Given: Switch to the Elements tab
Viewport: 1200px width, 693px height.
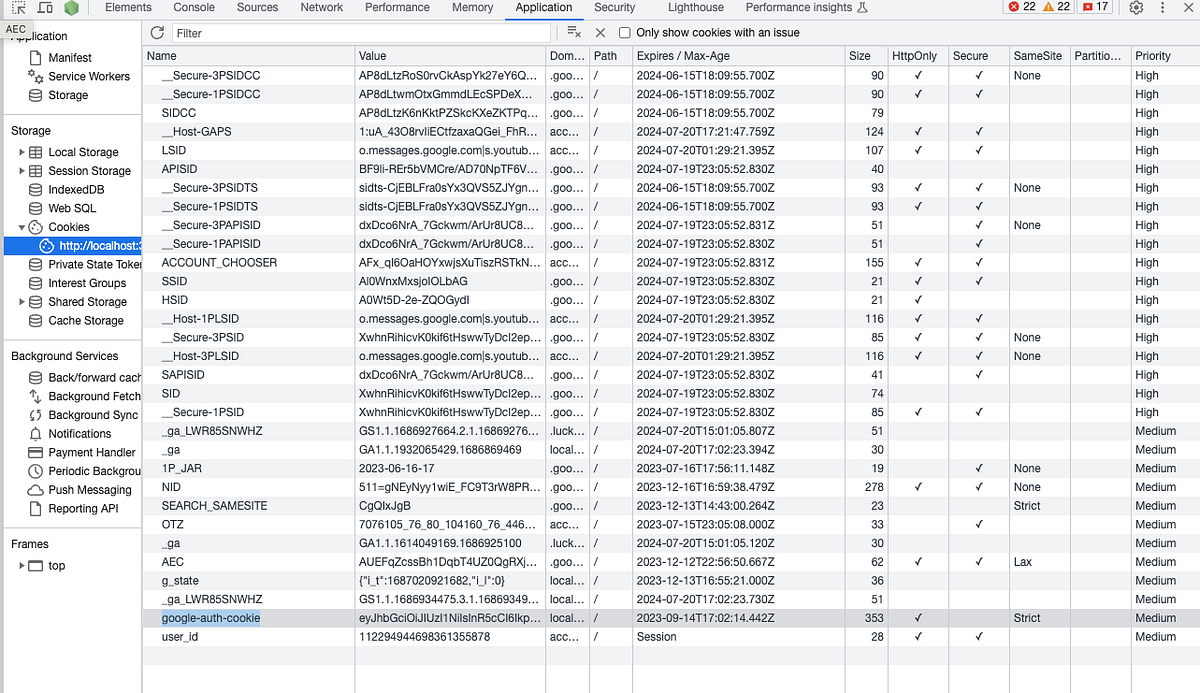Looking at the screenshot, I should pos(128,7).
